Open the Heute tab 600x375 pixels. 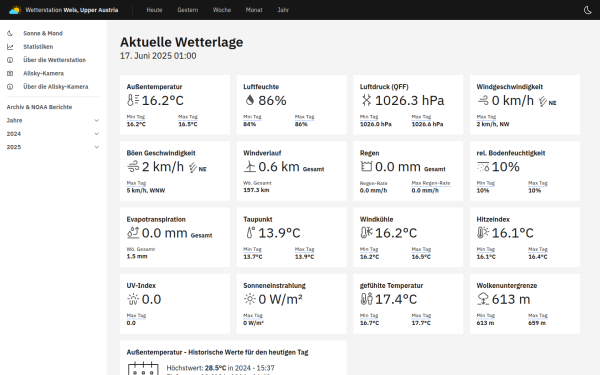click(154, 10)
